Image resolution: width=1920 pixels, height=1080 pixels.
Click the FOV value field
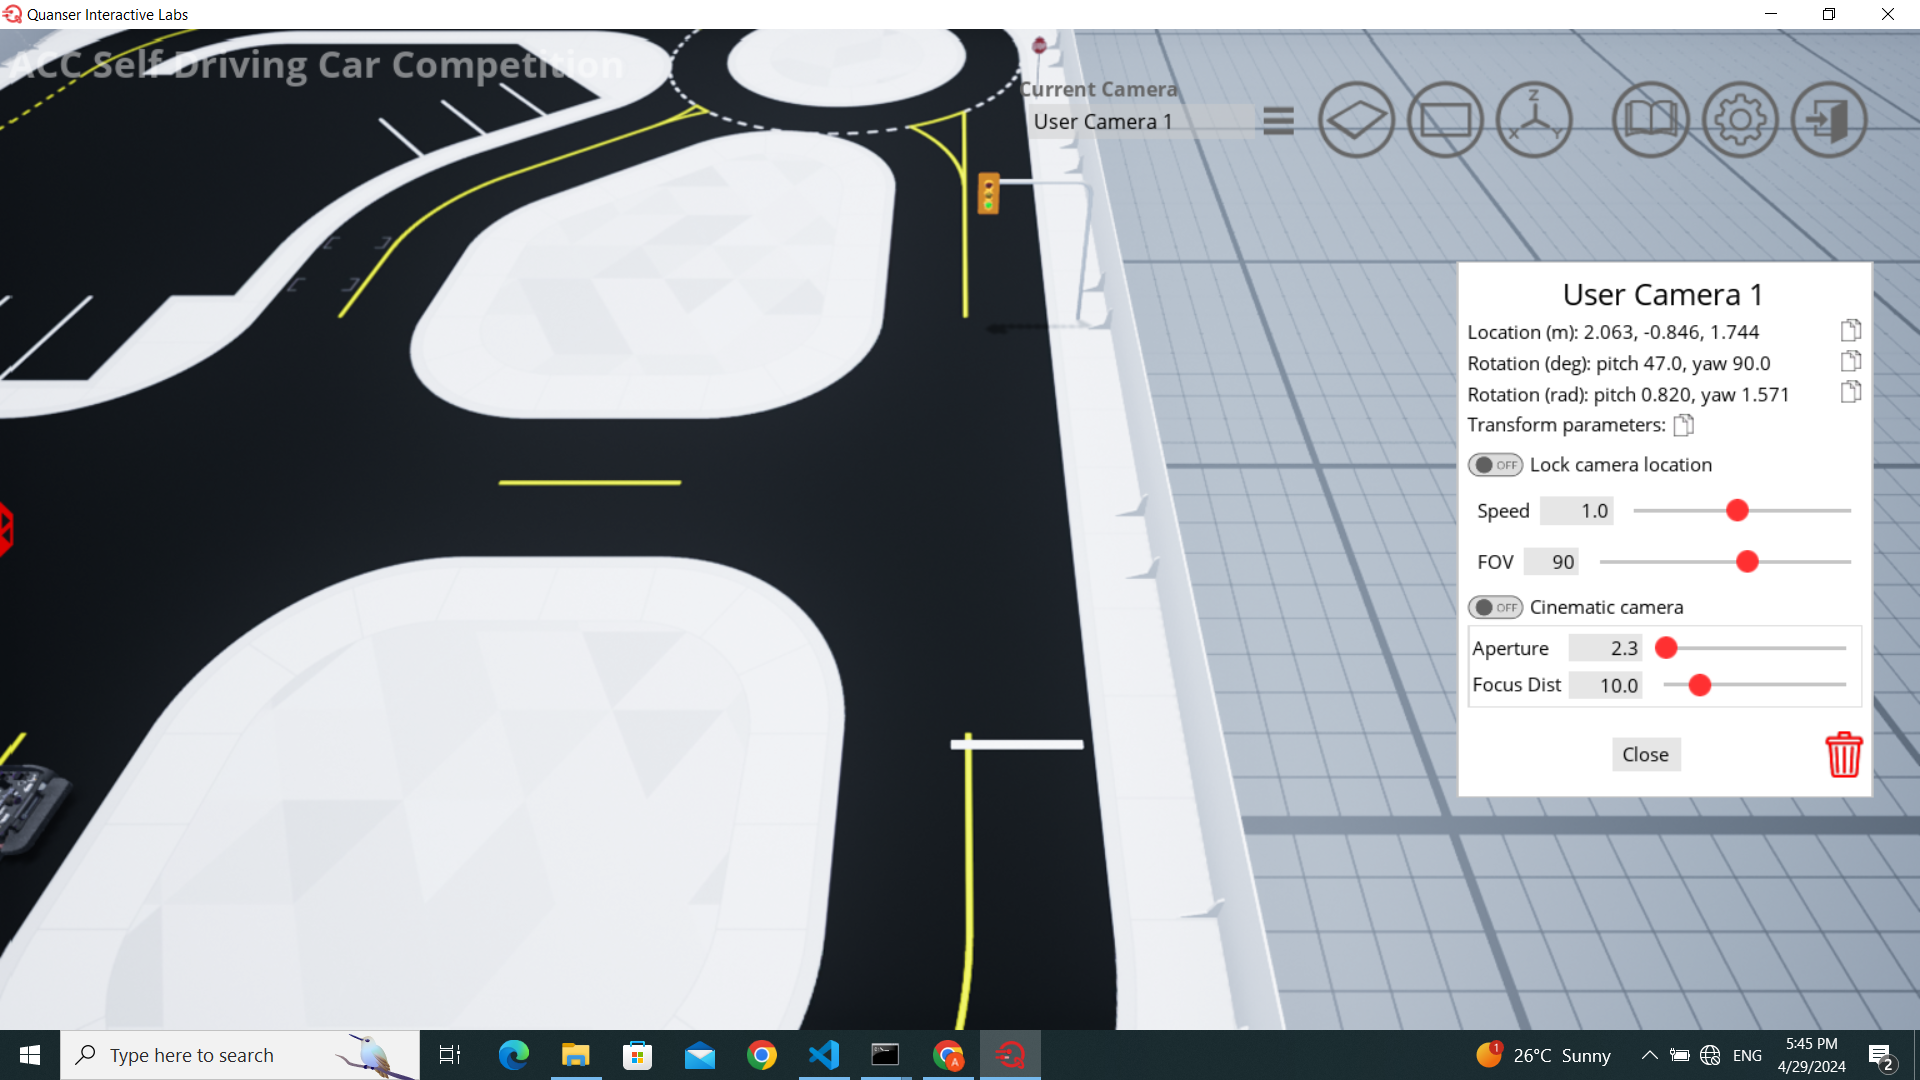click(x=1551, y=562)
